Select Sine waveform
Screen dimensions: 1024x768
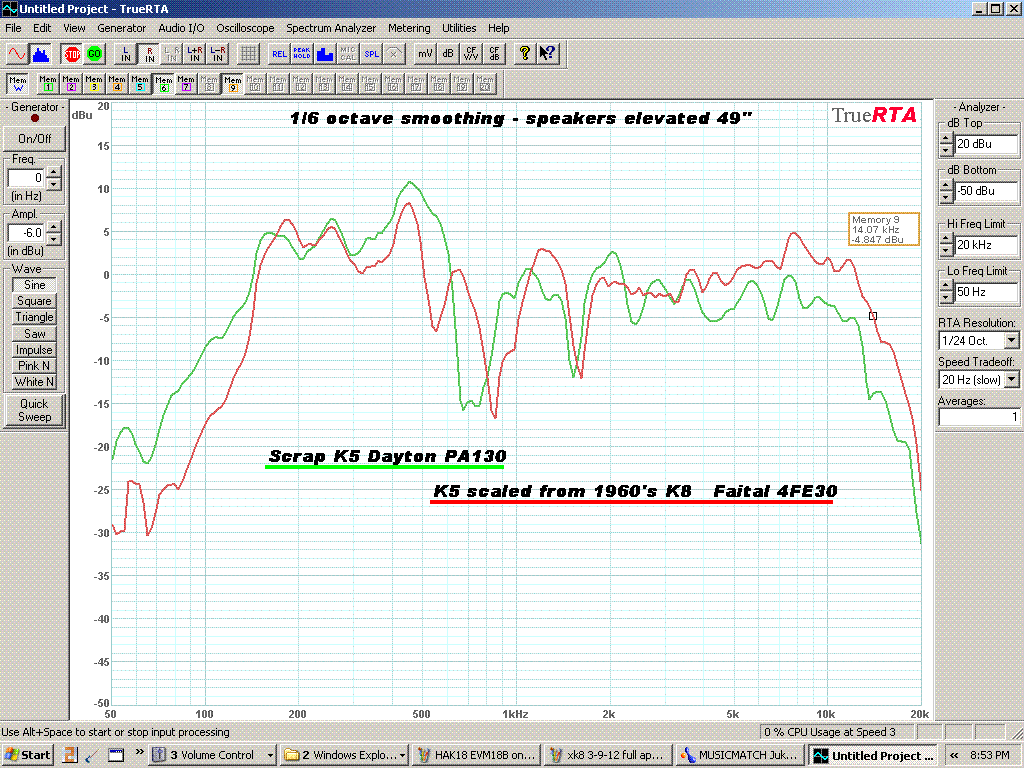[34, 285]
